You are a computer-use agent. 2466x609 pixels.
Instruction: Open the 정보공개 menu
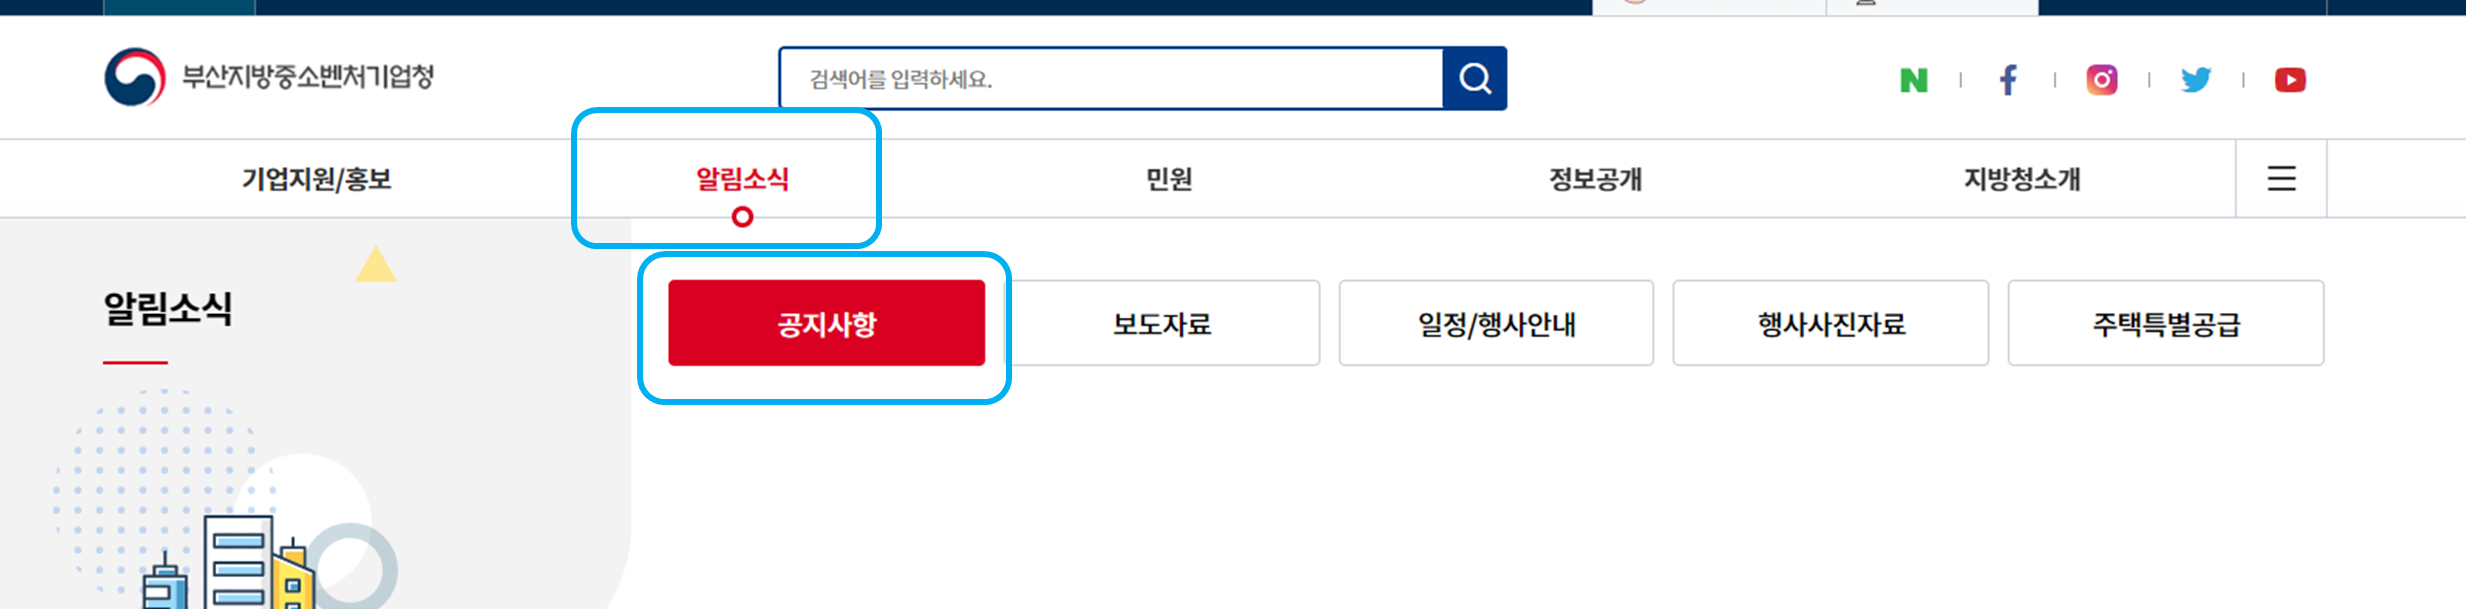coord(1596,179)
